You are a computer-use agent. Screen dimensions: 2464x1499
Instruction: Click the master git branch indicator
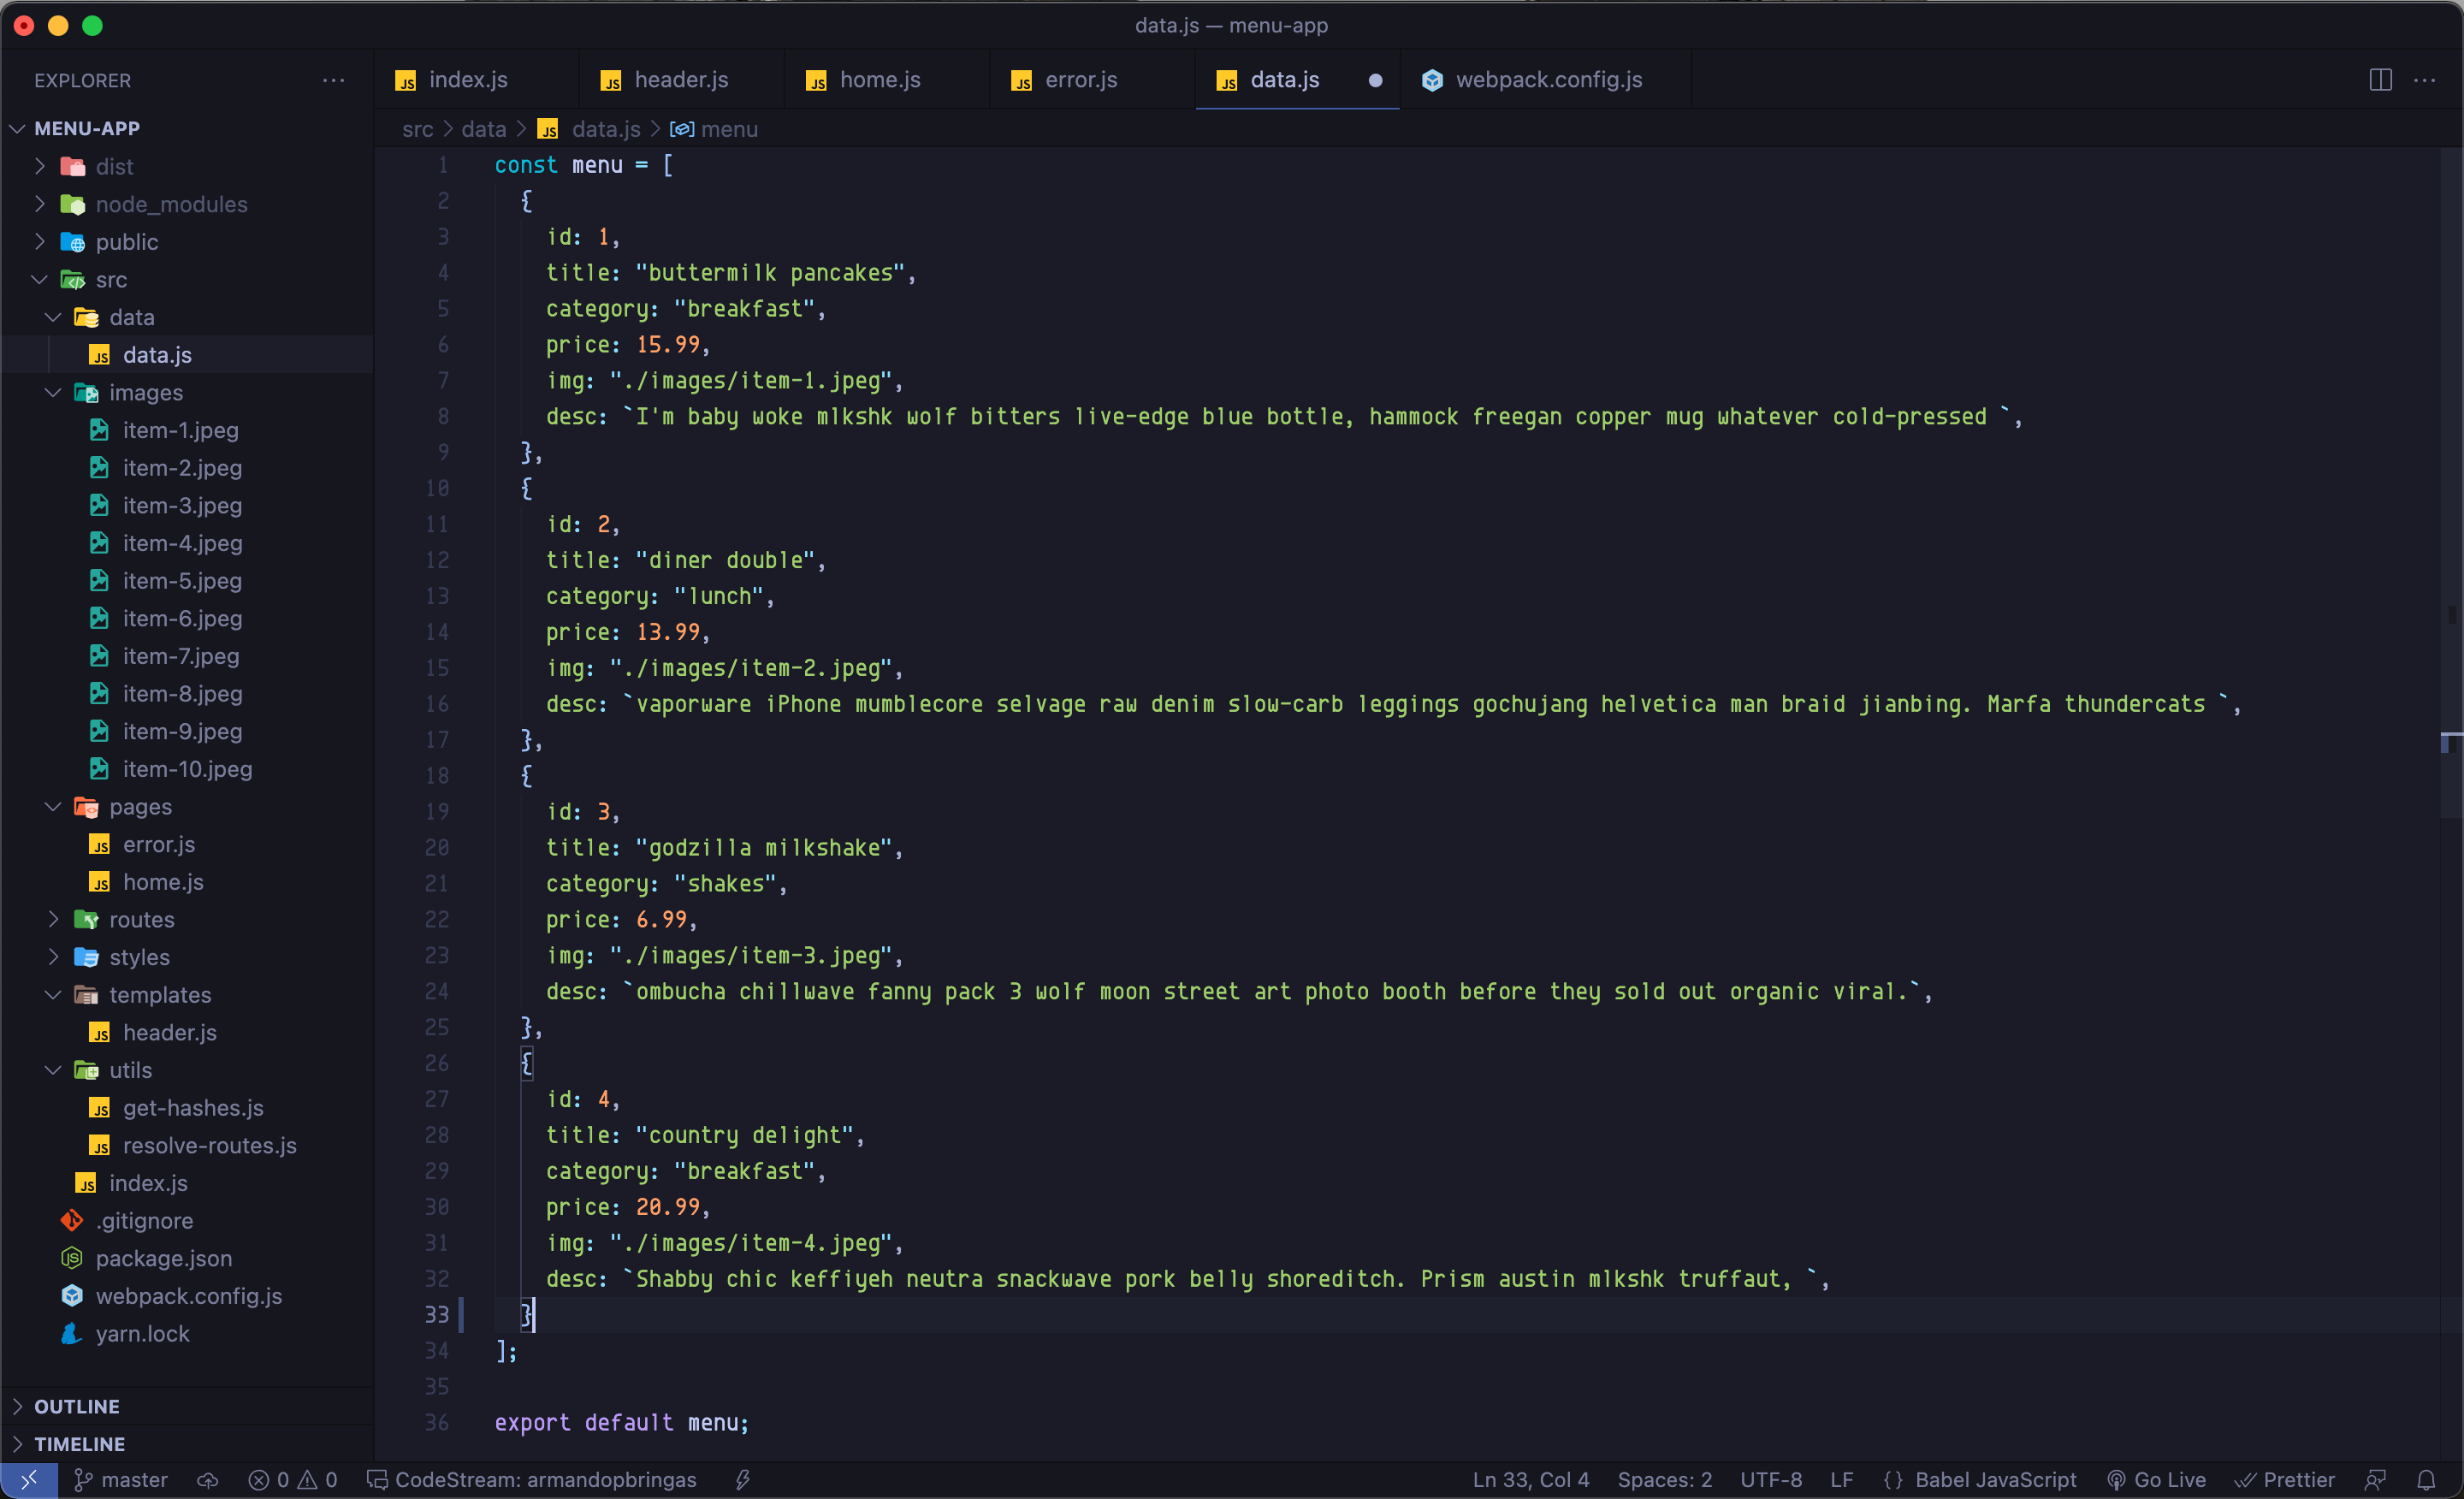tap(122, 1479)
